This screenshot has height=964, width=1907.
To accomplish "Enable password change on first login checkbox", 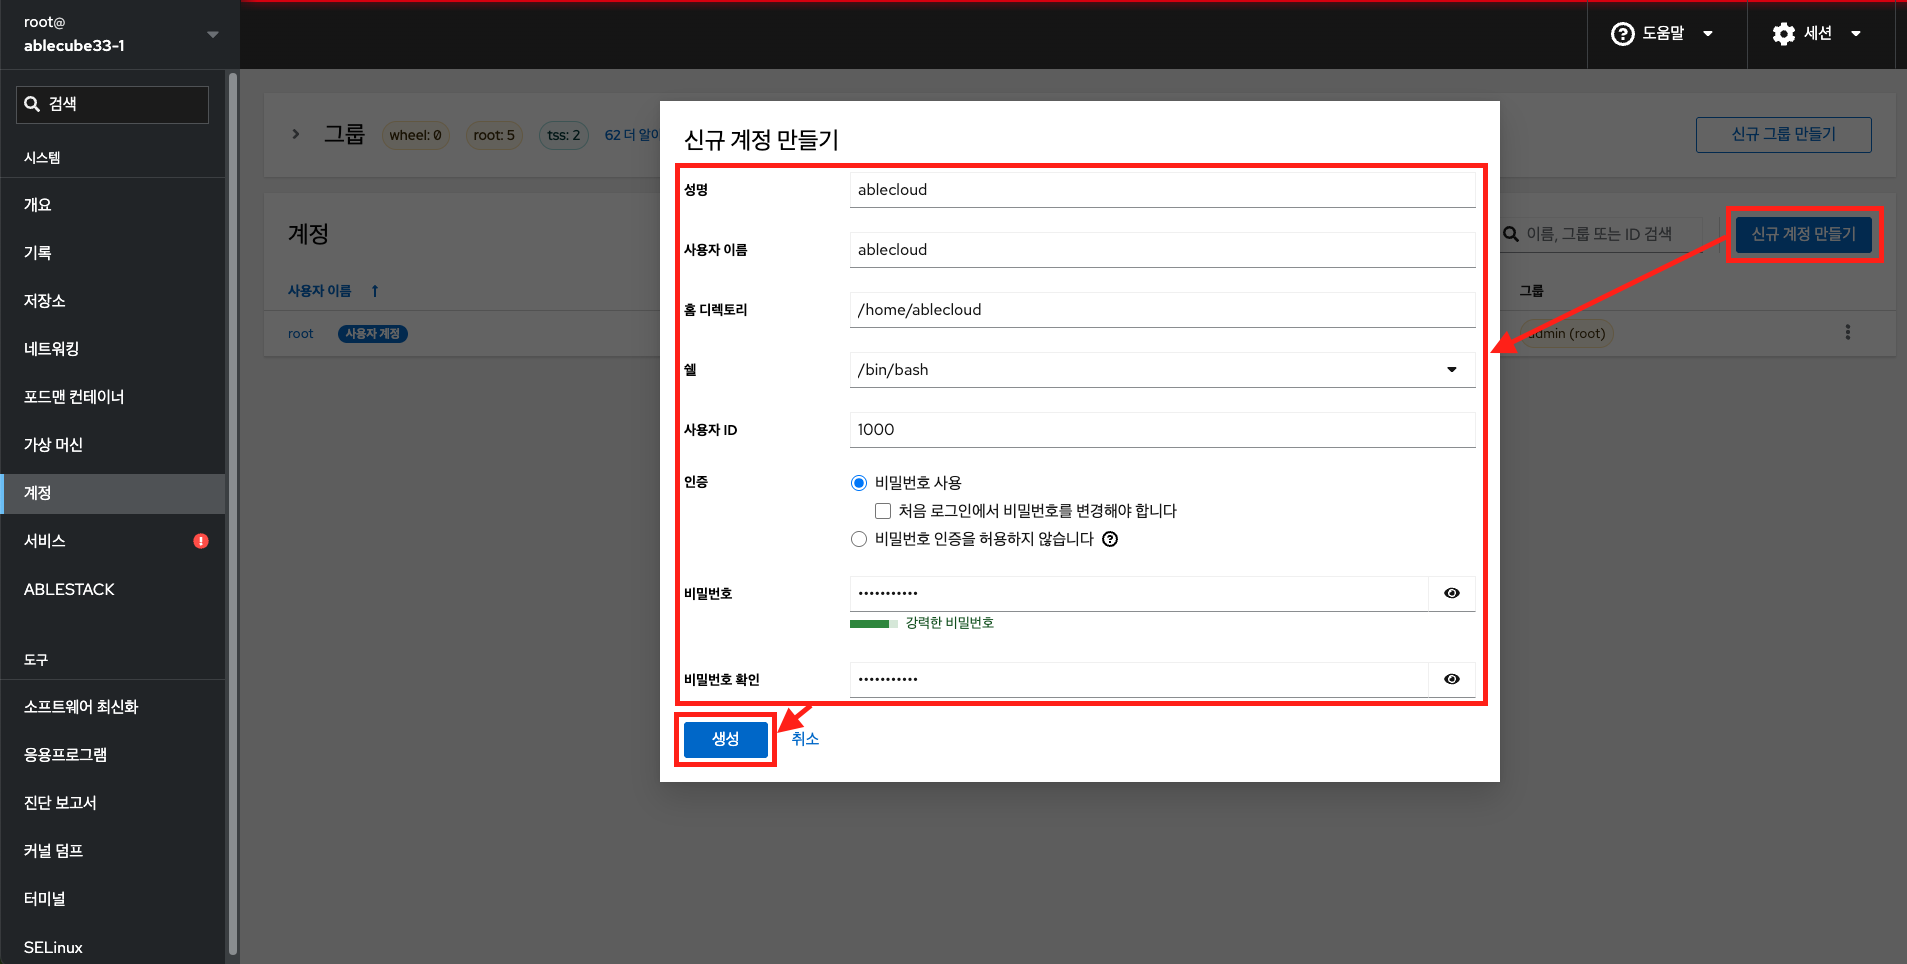I will (883, 511).
